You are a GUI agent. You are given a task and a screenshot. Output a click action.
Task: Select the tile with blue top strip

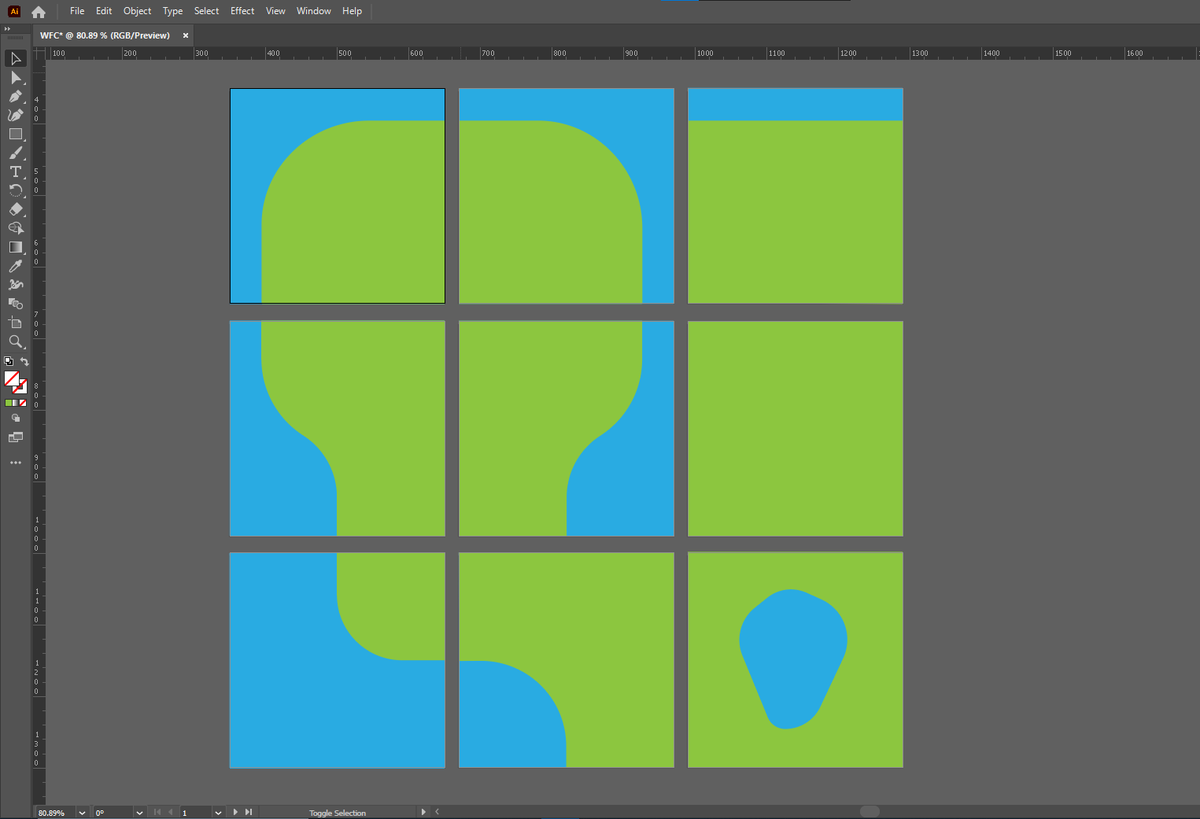[x=795, y=196]
